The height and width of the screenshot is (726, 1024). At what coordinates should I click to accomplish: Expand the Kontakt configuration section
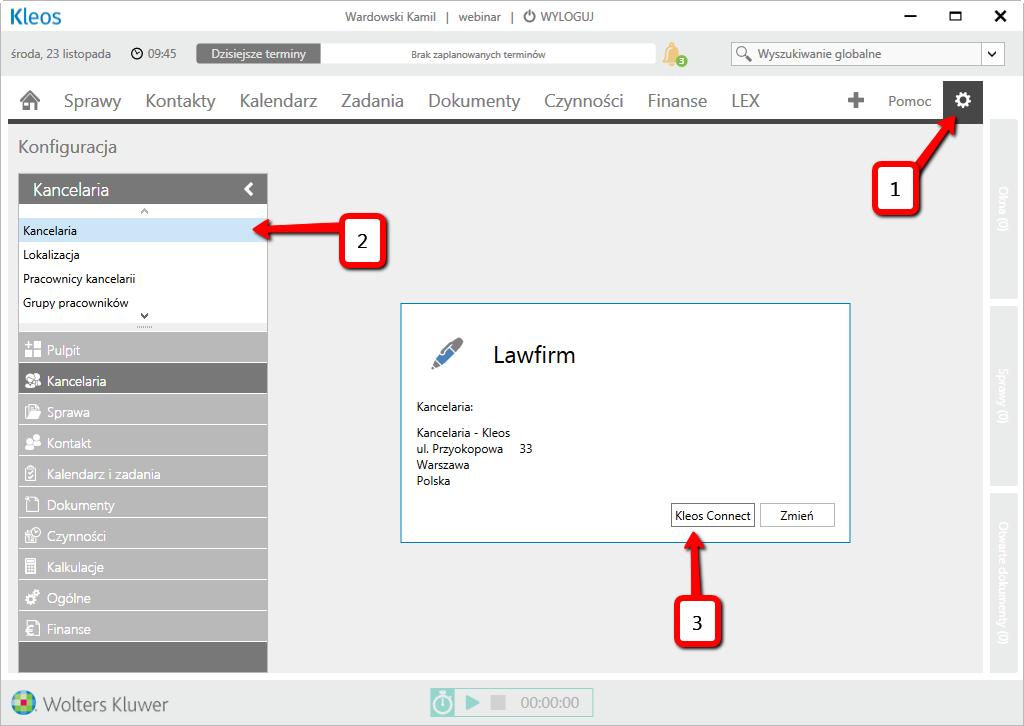coord(143,443)
